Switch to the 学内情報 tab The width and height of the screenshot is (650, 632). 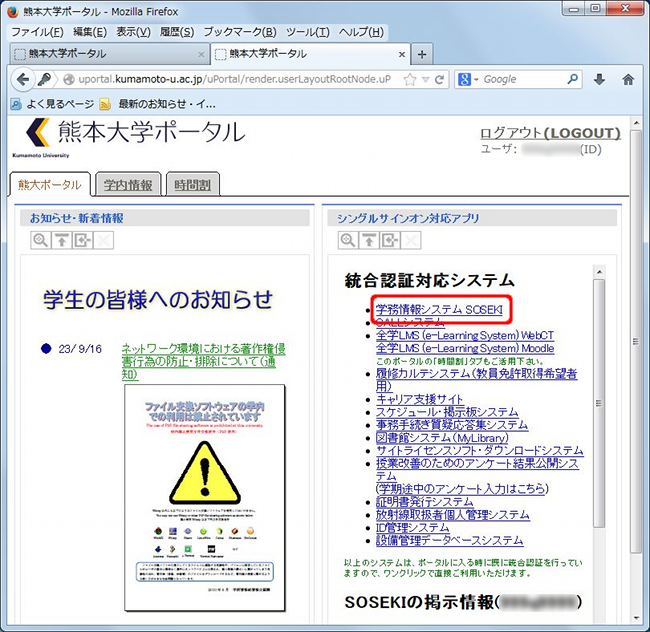(128, 184)
